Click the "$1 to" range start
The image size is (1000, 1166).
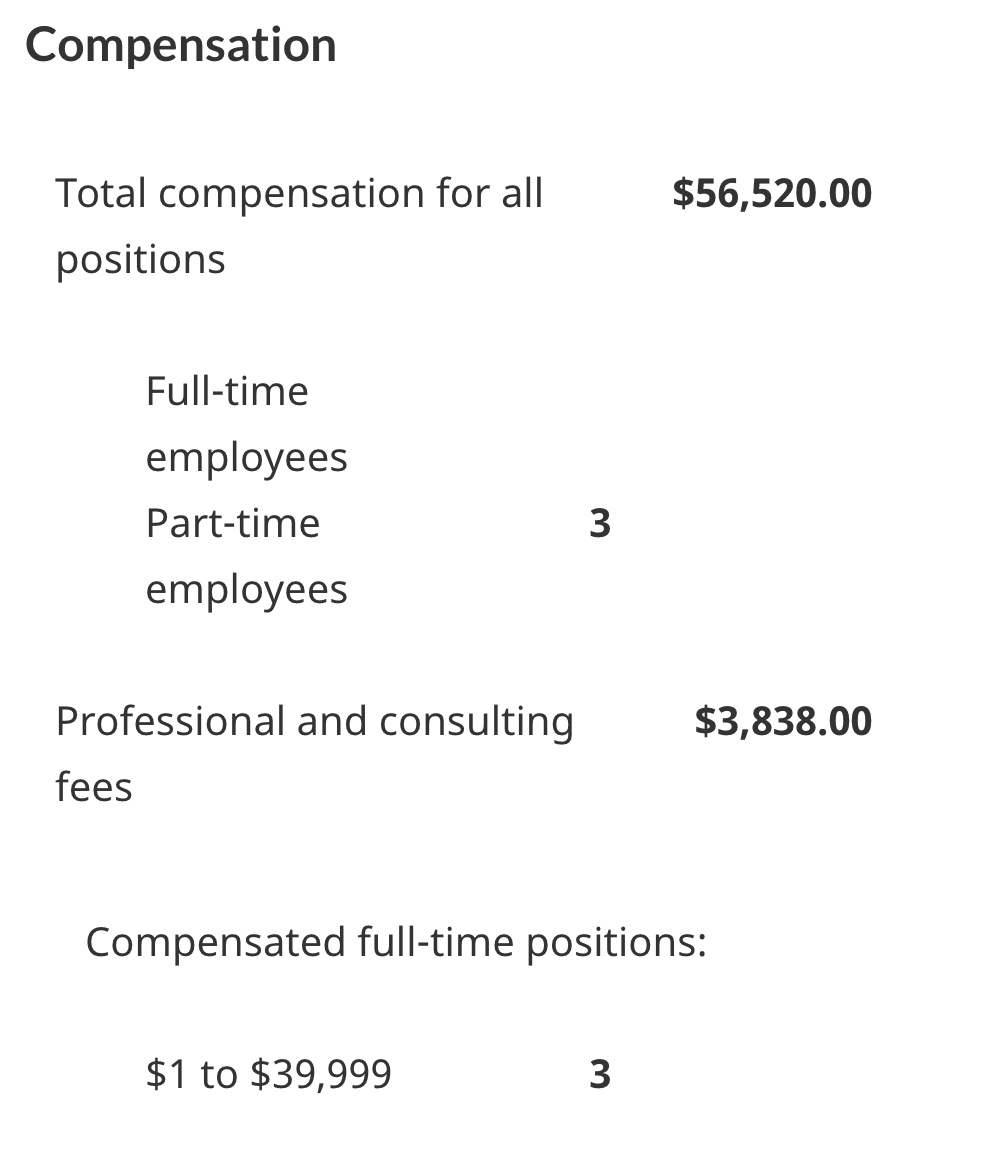pos(192,1075)
